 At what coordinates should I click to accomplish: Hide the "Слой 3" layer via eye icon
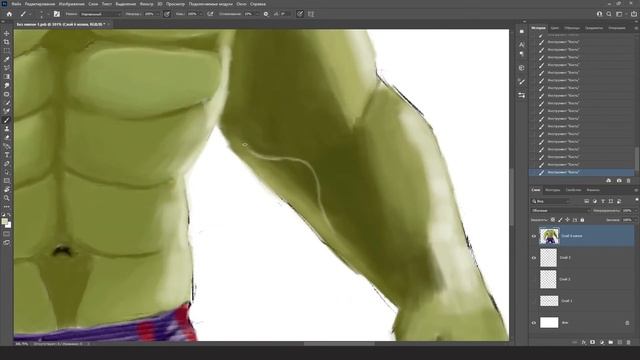coord(533,258)
